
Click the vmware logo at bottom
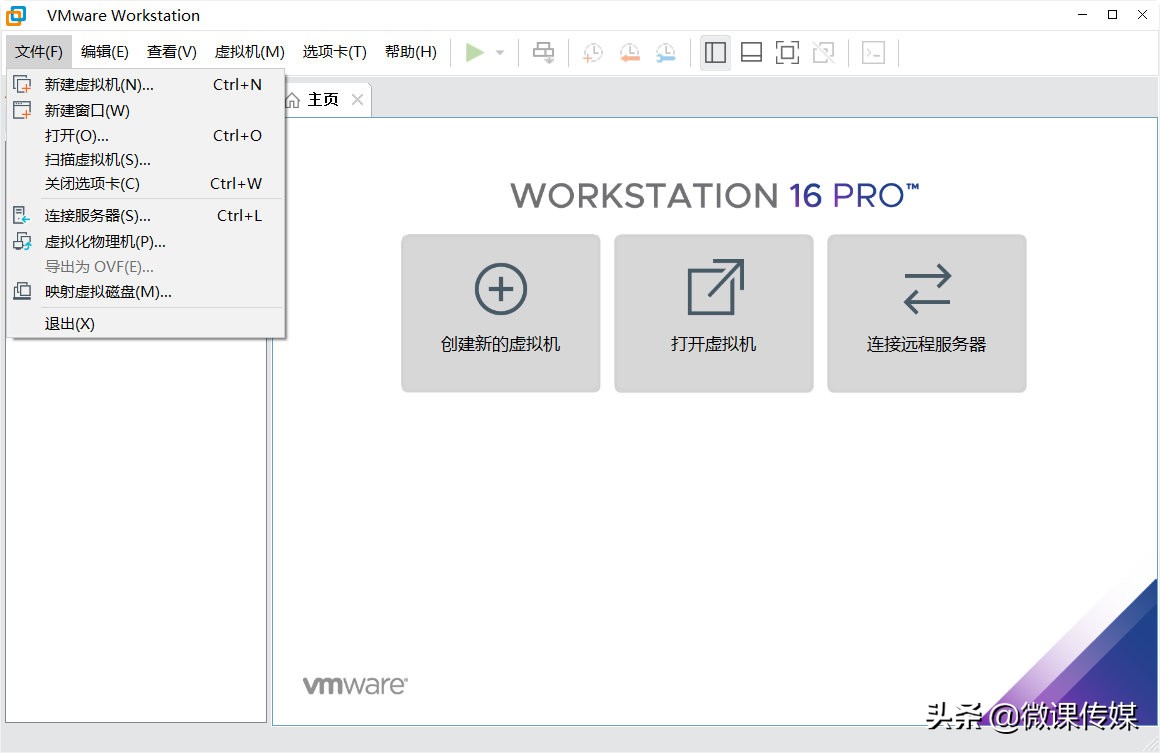coord(355,686)
